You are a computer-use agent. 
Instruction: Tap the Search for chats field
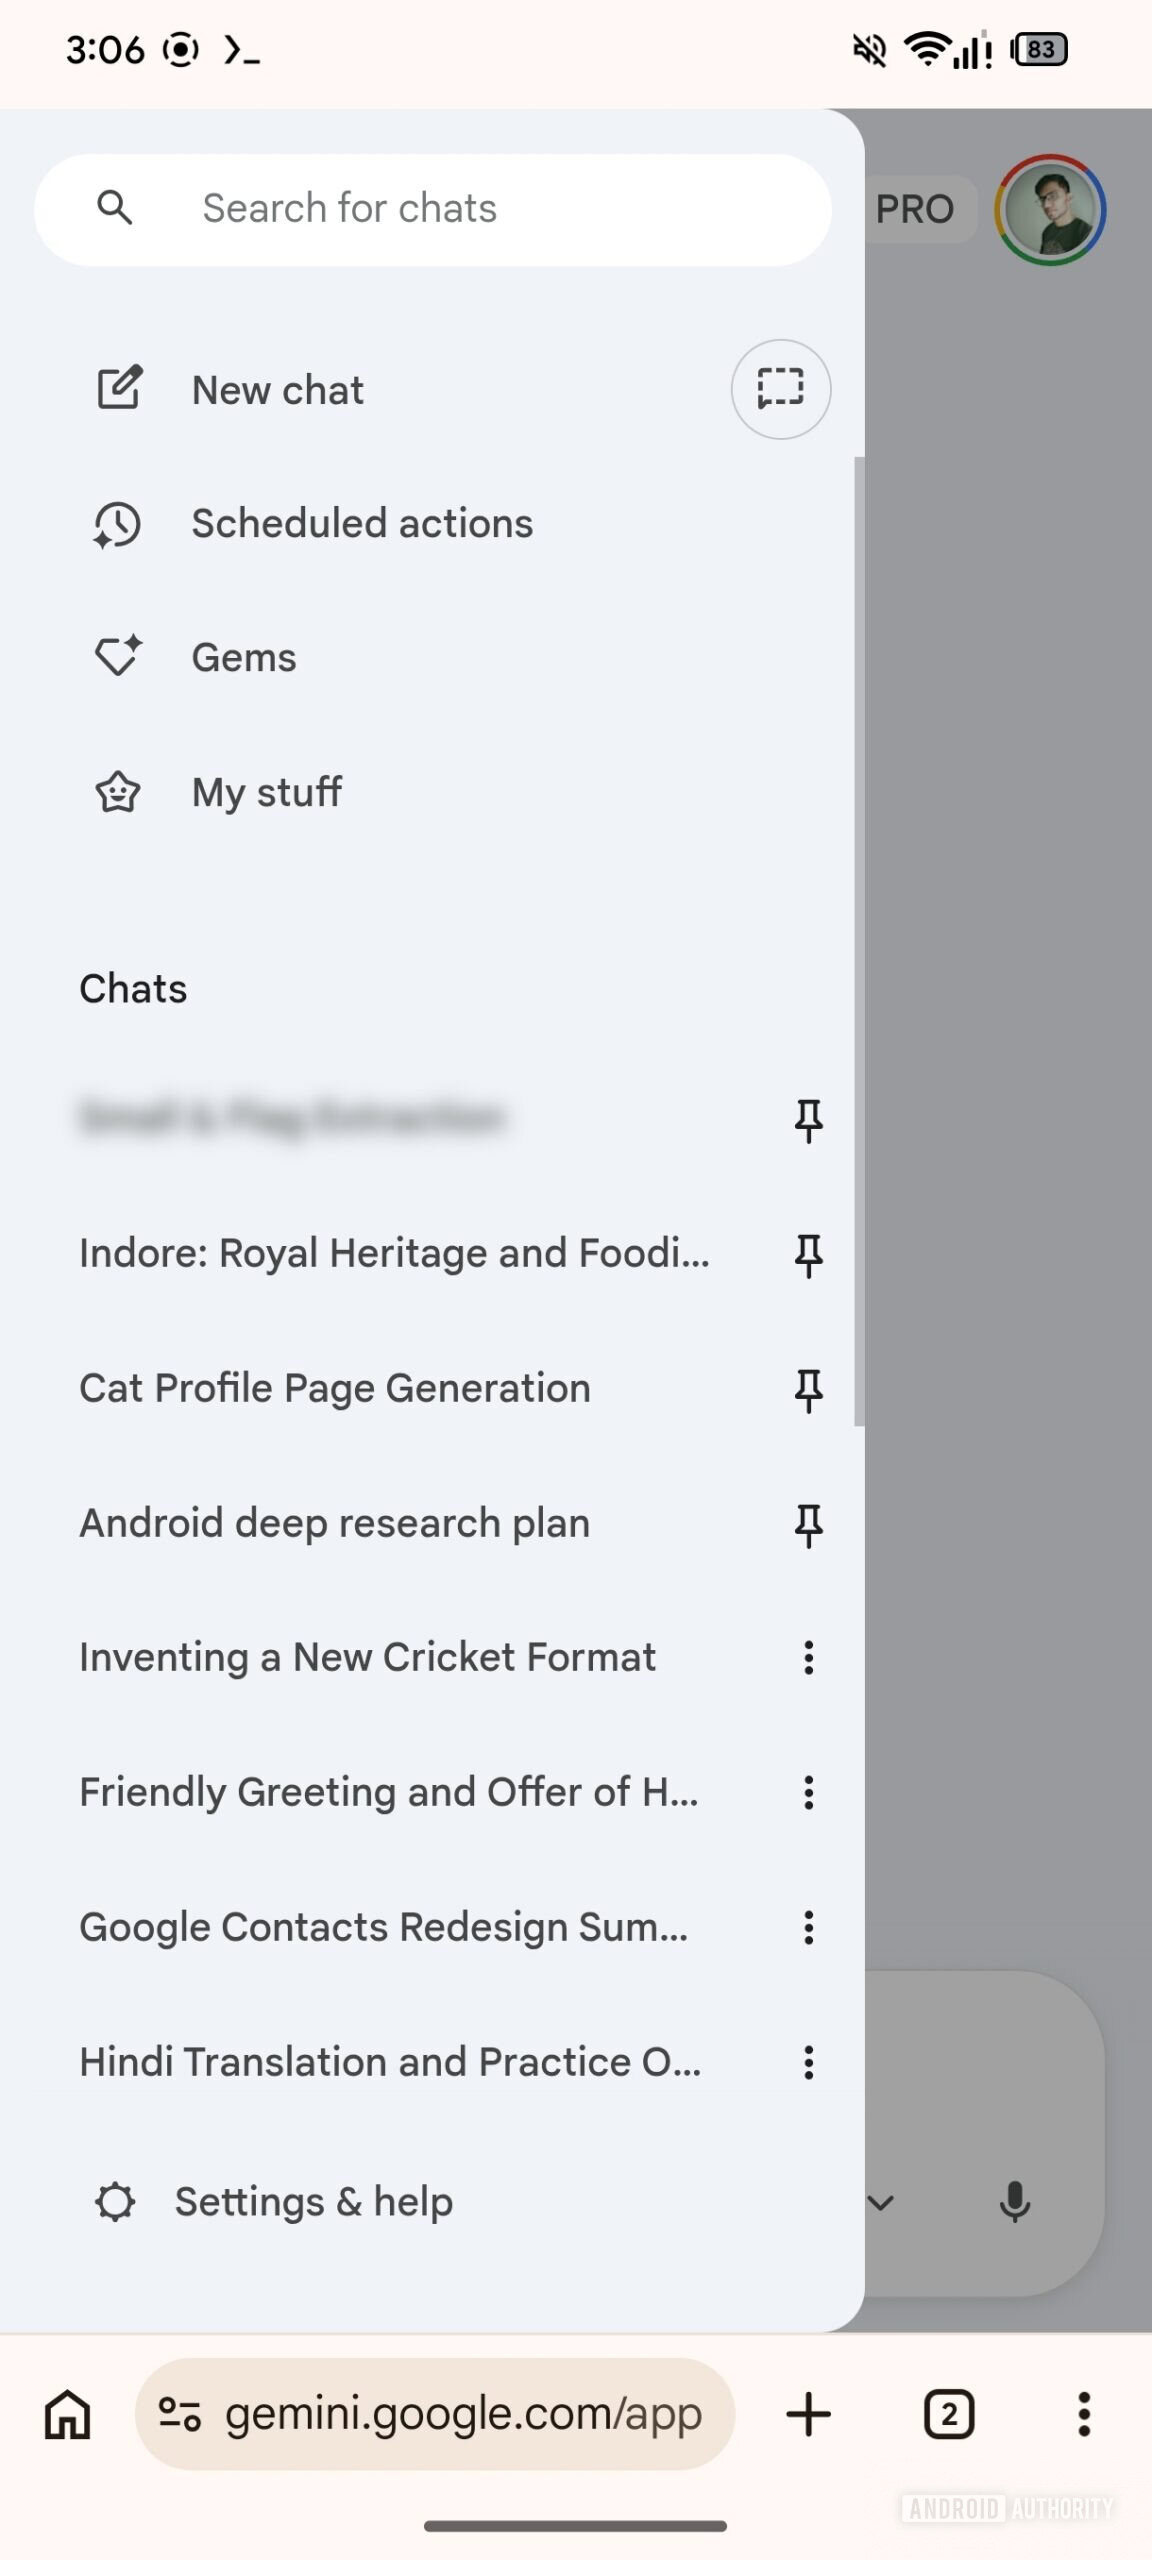[x=430, y=208]
